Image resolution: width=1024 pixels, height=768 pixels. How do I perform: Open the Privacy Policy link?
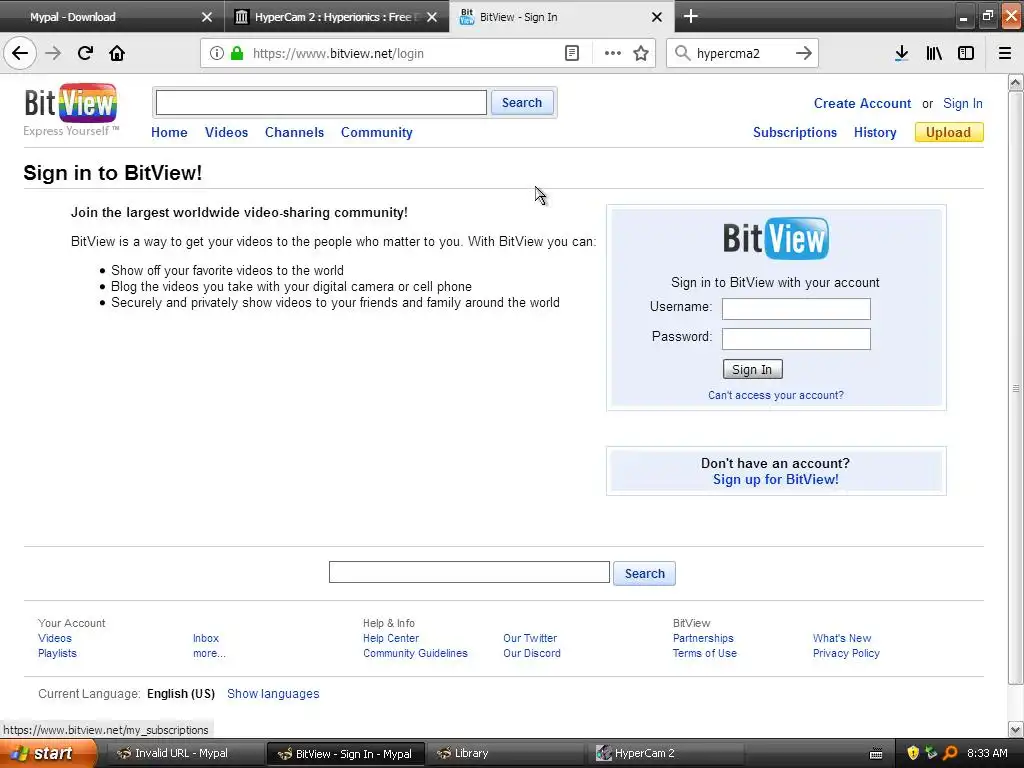tap(846, 653)
